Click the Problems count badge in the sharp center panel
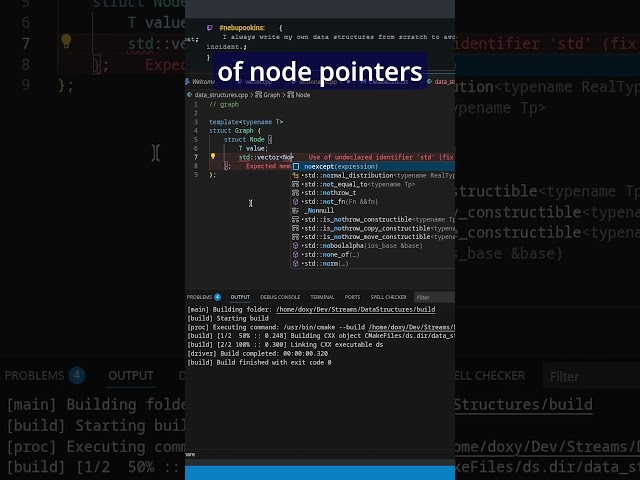 tap(218, 297)
